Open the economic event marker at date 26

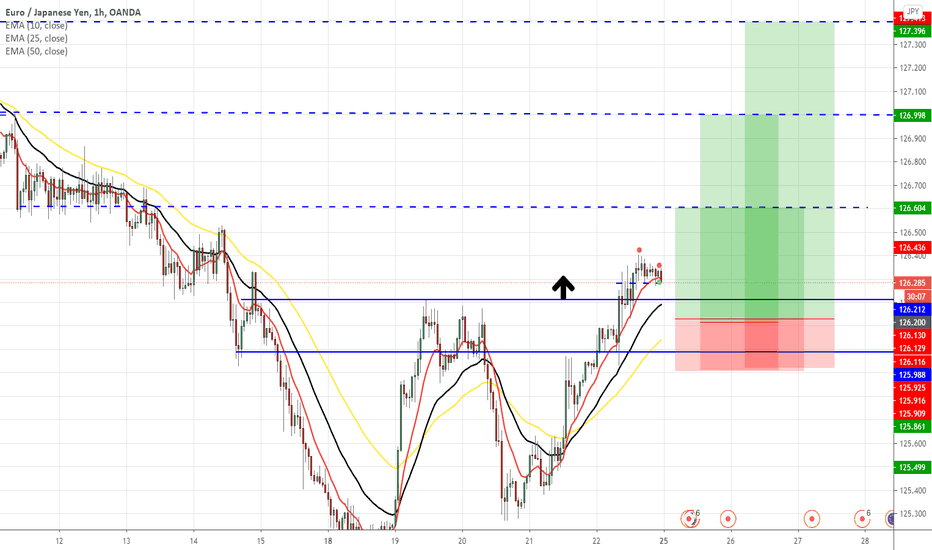(x=728, y=518)
